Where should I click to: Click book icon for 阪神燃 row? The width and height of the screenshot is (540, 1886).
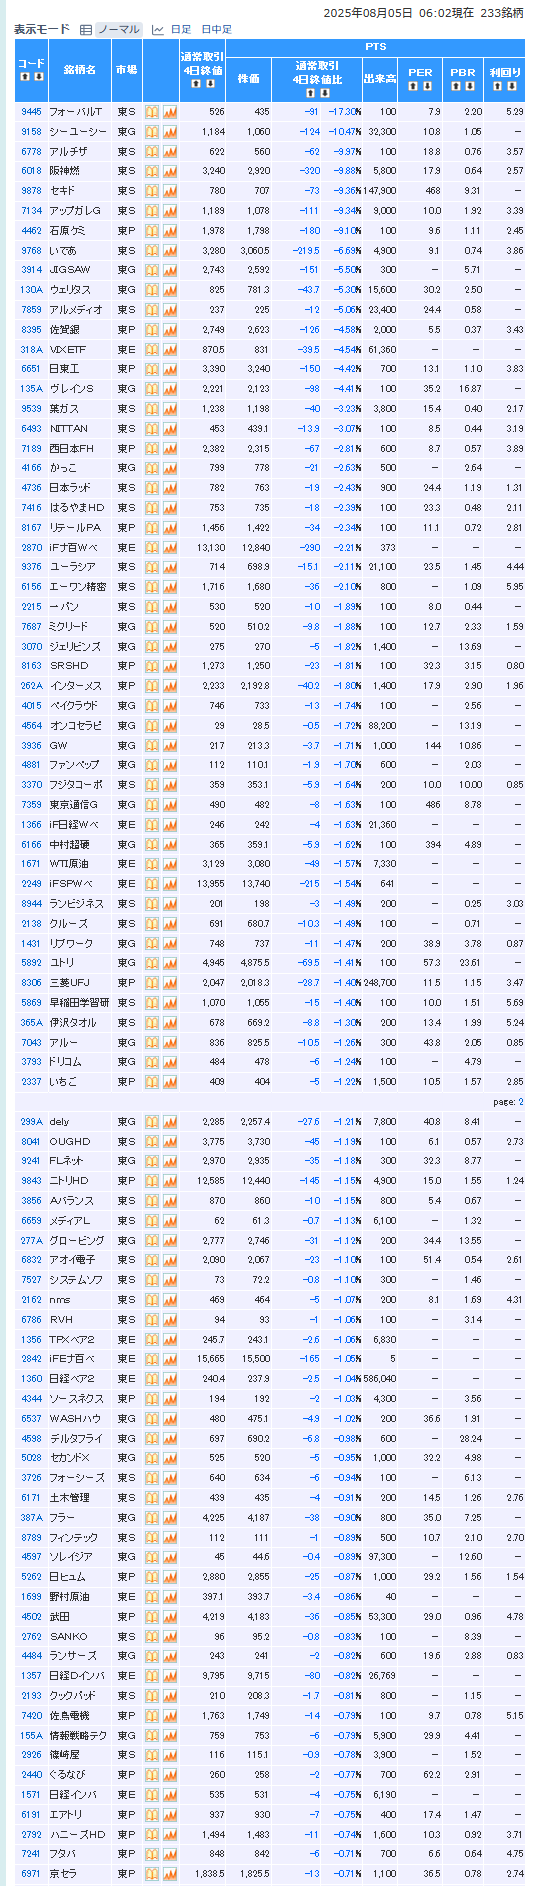tap(152, 171)
